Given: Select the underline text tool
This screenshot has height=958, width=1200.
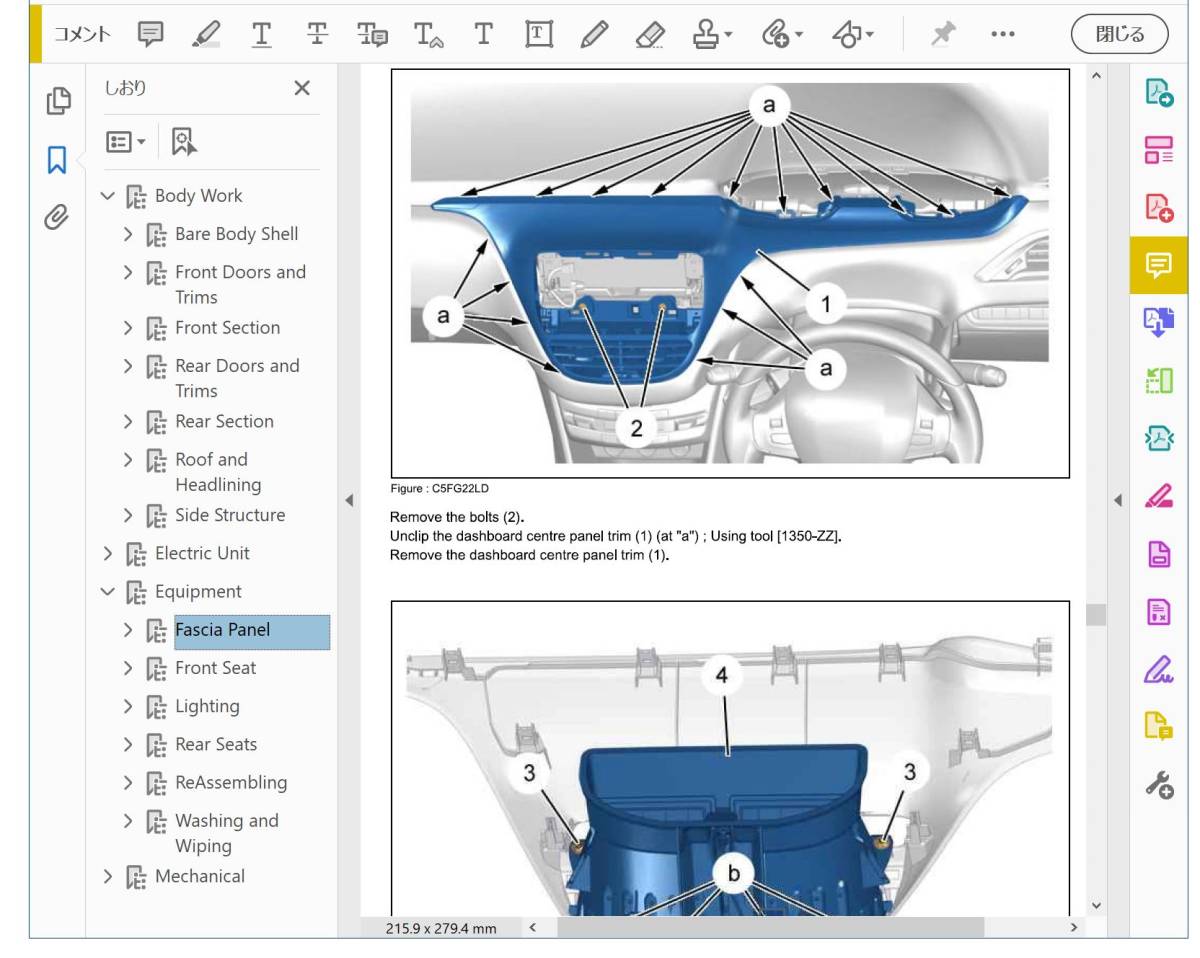Looking at the screenshot, I should coord(261,33).
